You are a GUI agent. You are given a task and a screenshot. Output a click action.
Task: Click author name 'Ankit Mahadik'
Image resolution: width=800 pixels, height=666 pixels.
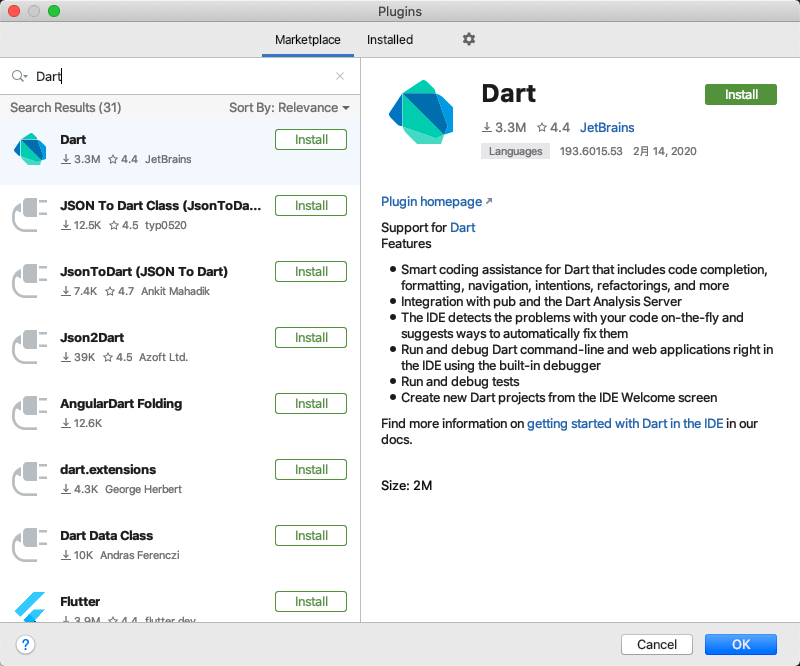point(176,291)
